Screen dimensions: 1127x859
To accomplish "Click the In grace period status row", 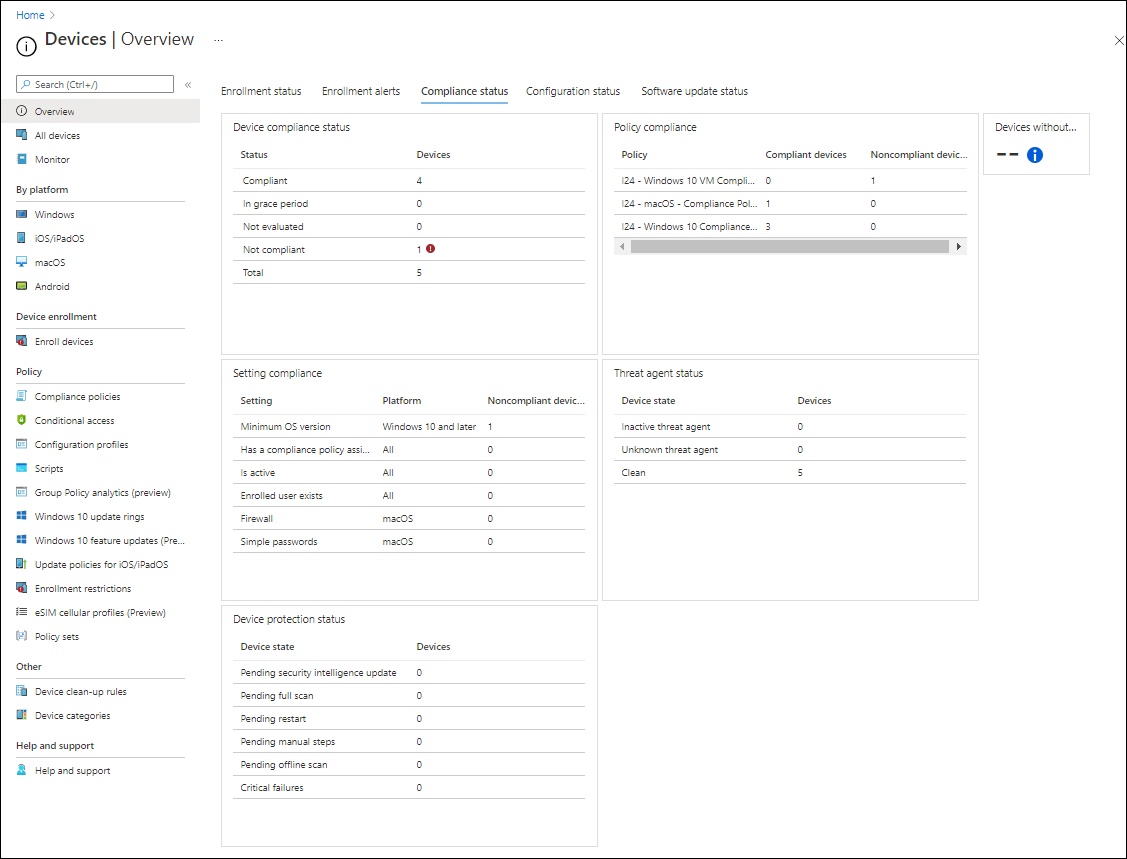I will [x=409, y=203].
